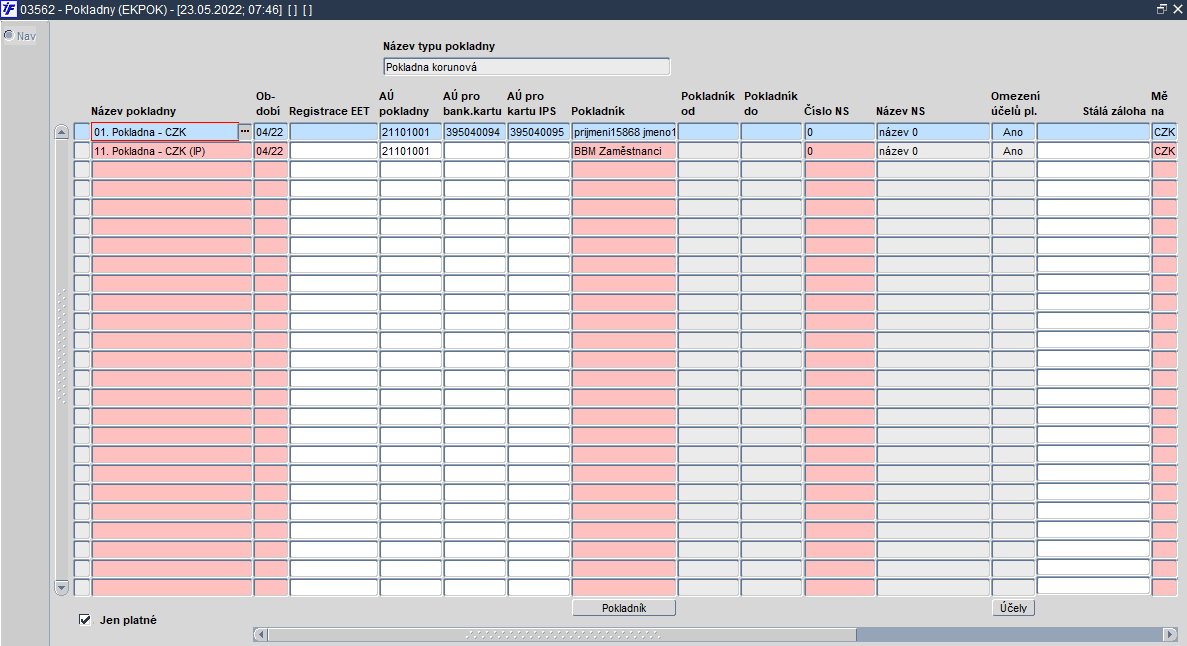
Task: Select the 01. Pokladna - CZK name cell
Action: [165, 132]
